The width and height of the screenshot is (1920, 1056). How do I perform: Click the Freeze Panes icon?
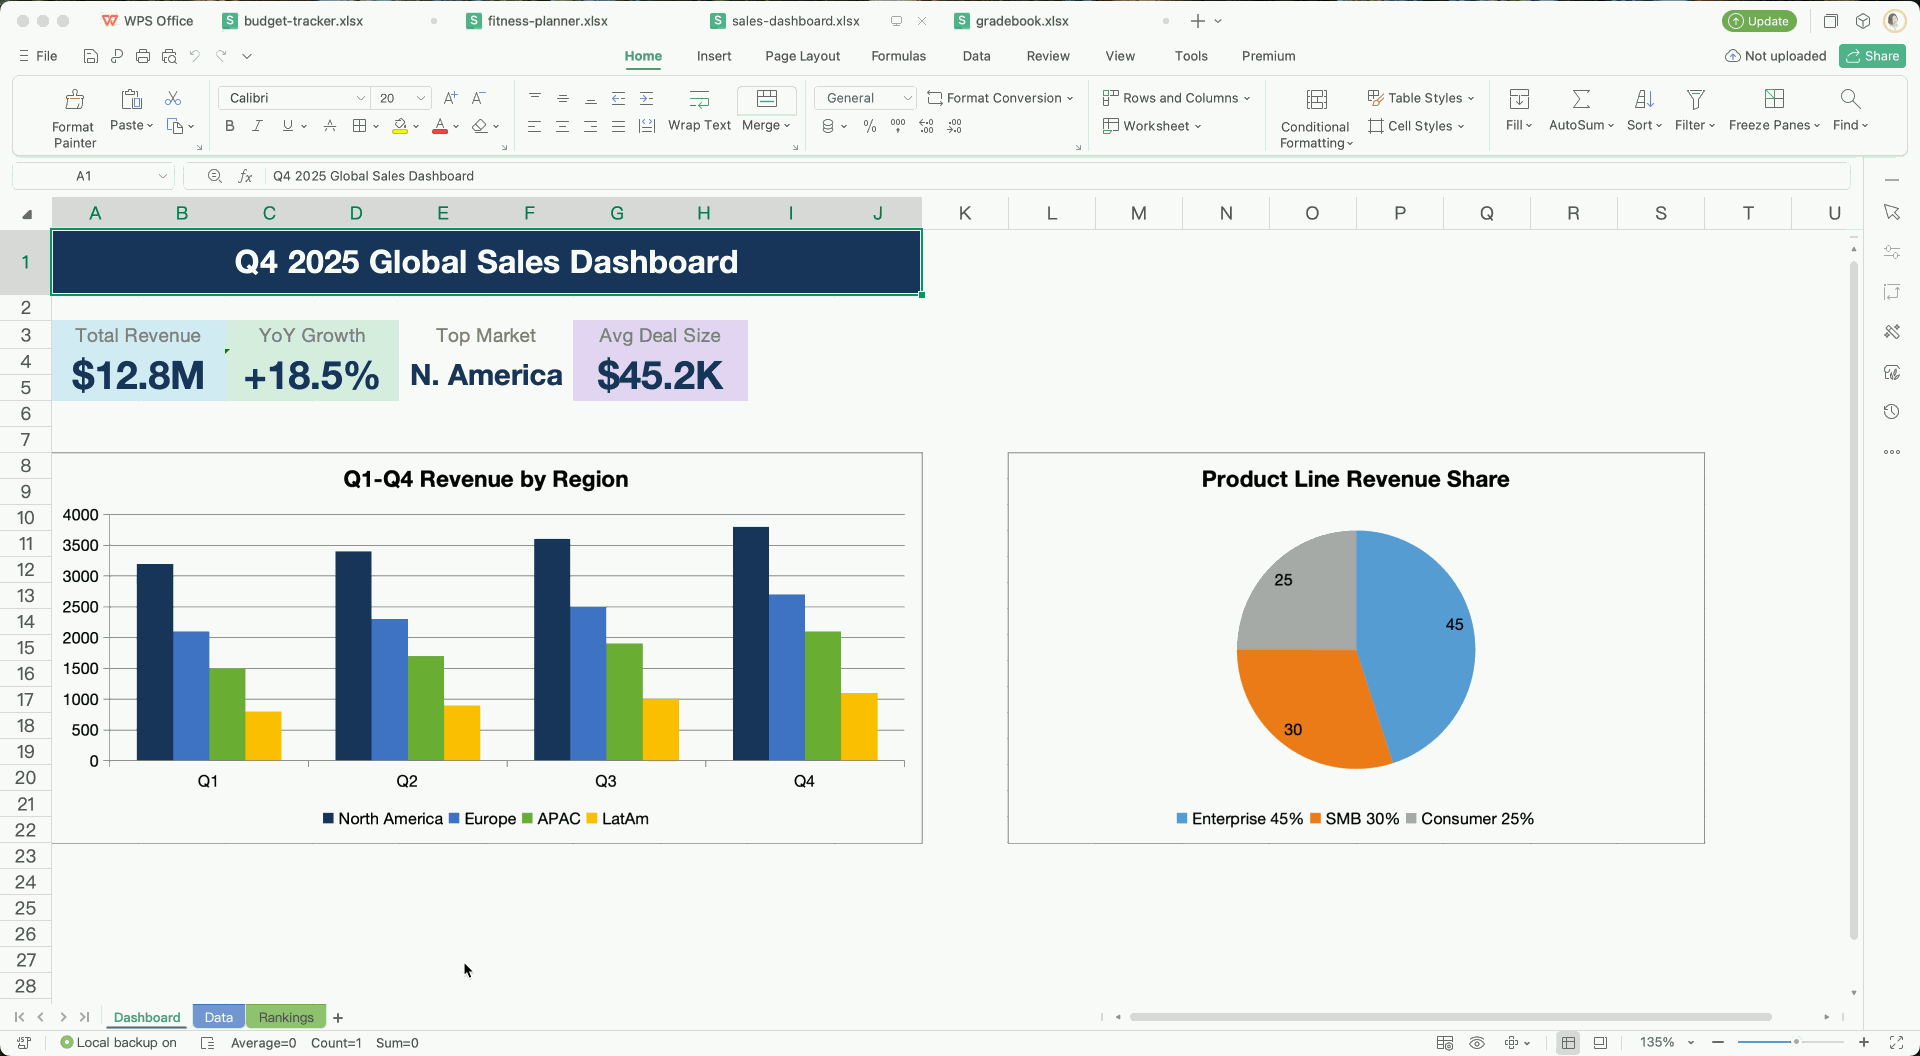[x=1775, y=100]
